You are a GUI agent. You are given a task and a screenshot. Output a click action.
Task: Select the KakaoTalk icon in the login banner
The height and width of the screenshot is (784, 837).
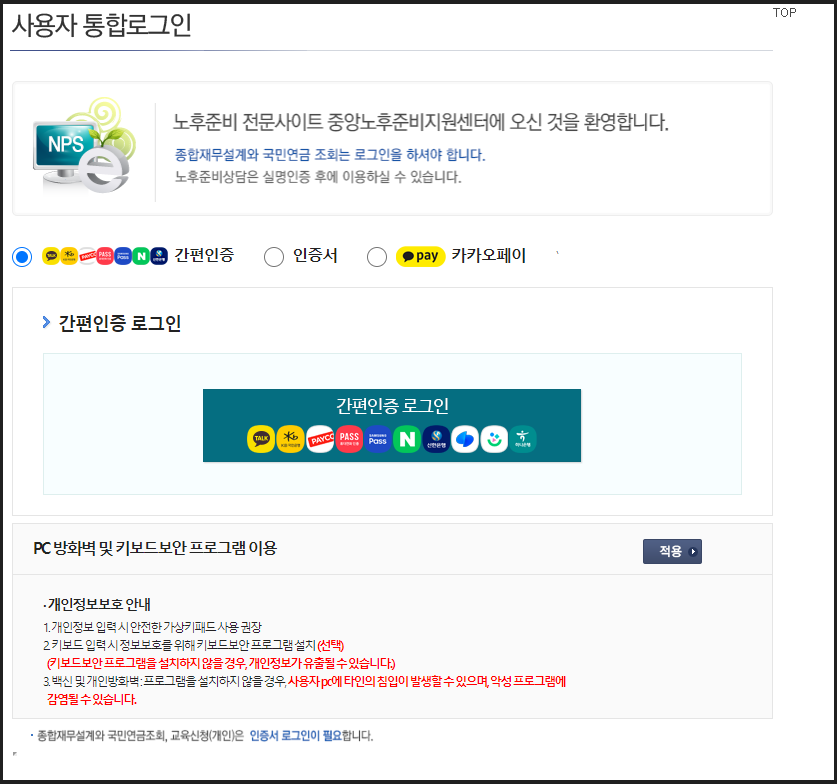pyautogui.click(x=260, y=438)
